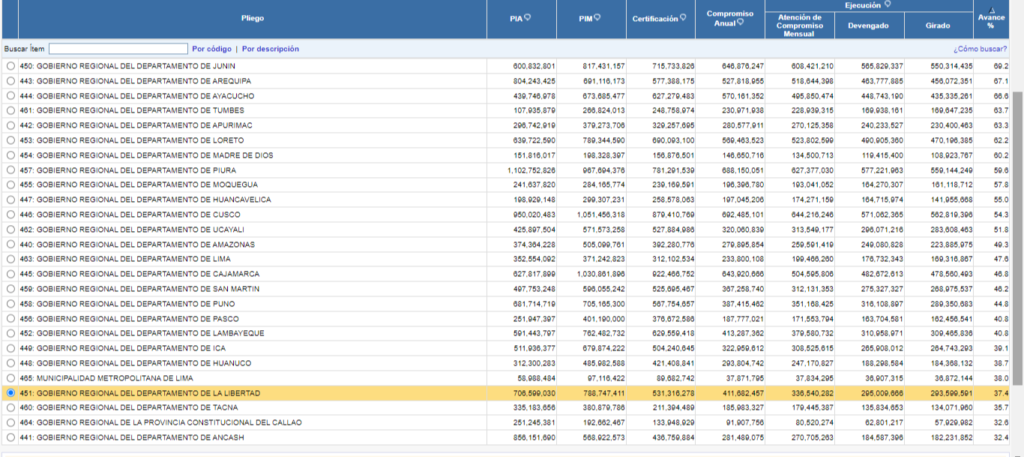Click the Devengado column header
Image resolution: width=1024 pixels, height=457 pixels.
point(869,25)
